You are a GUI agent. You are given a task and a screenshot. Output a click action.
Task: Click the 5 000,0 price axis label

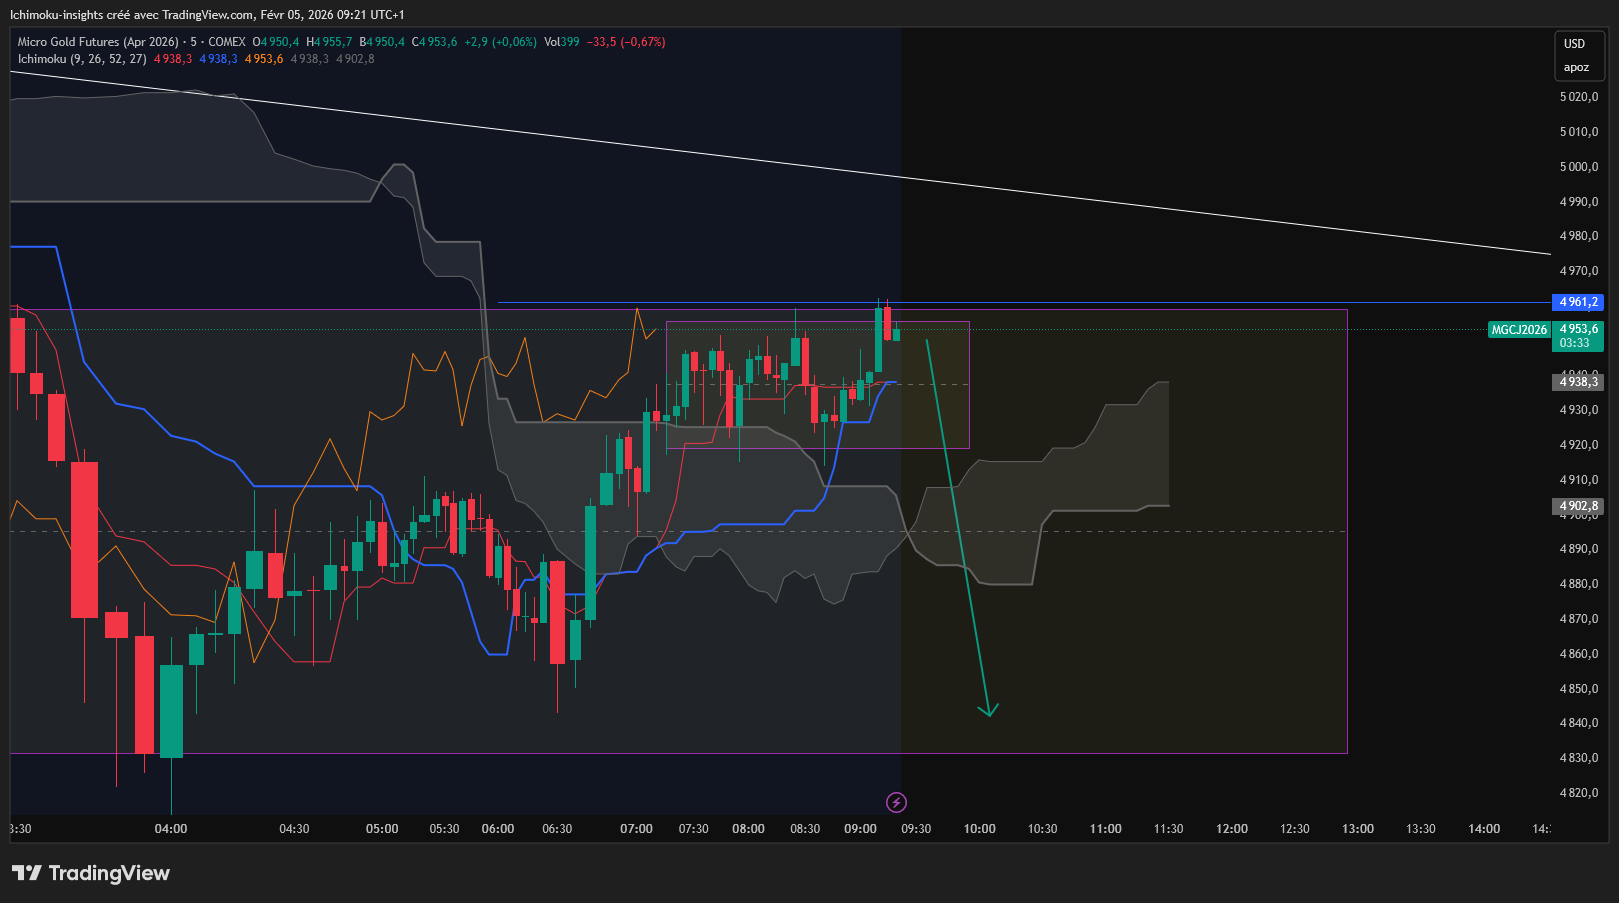[1579, 167]
